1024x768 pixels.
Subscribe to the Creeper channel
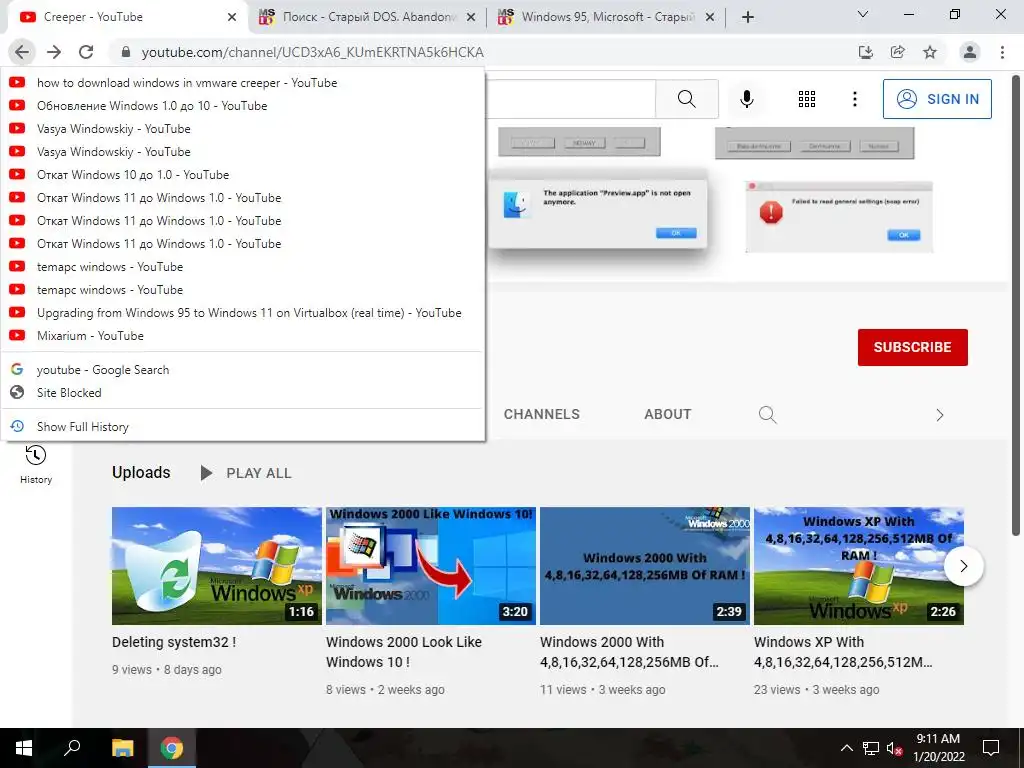point(912,347)
